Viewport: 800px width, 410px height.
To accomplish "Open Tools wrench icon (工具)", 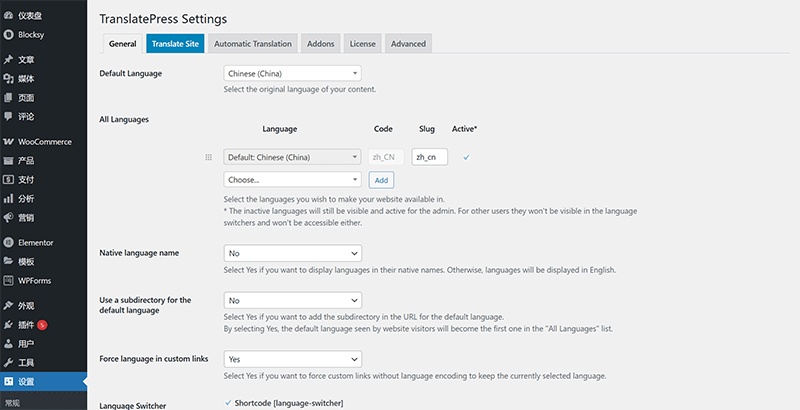I will [8, 363].
